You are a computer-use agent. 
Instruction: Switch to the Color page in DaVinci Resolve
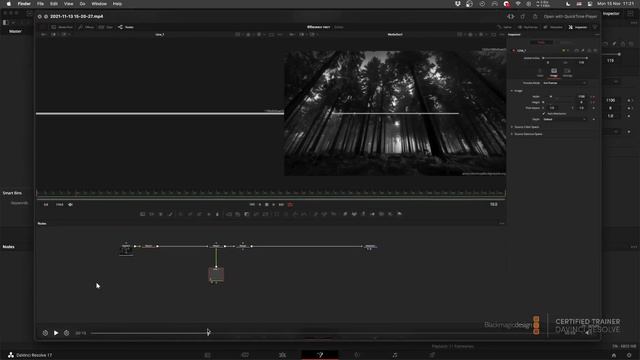coord(357,355)
